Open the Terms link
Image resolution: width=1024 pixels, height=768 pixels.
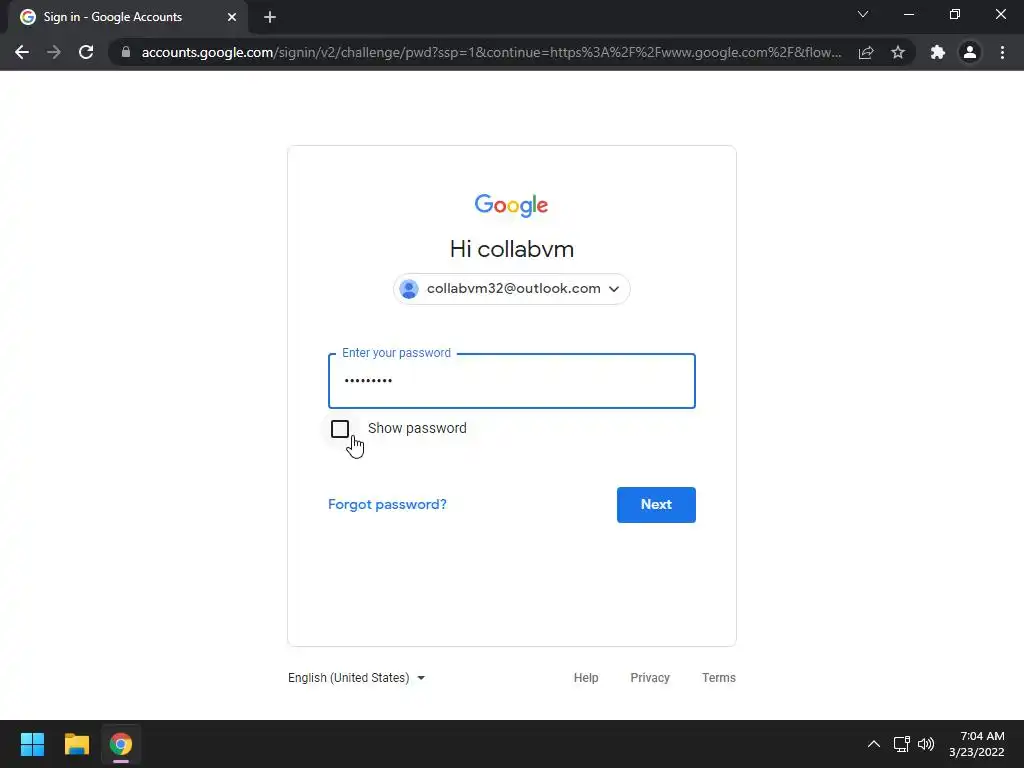[x=718, y=678]
